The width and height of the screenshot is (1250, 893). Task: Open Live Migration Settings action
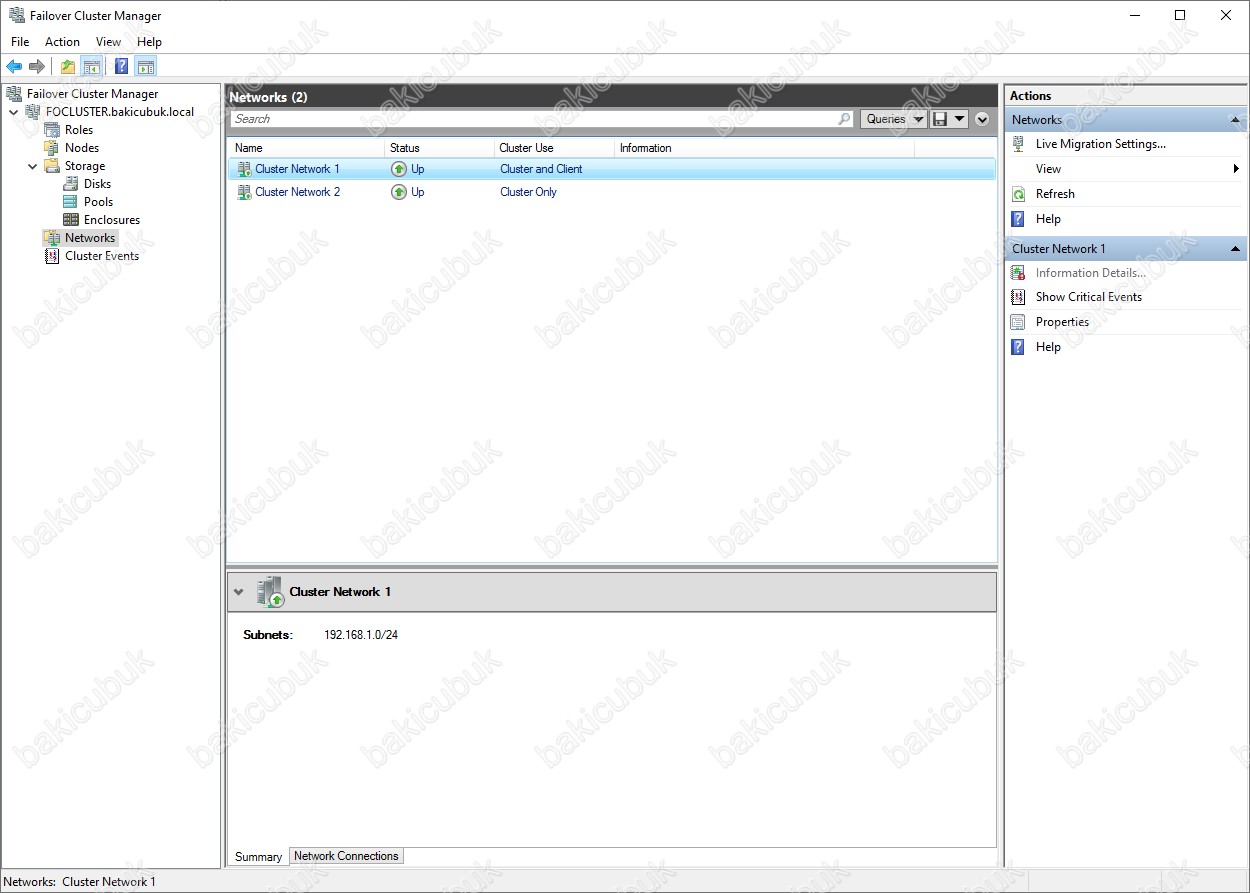coord(1100,144)
